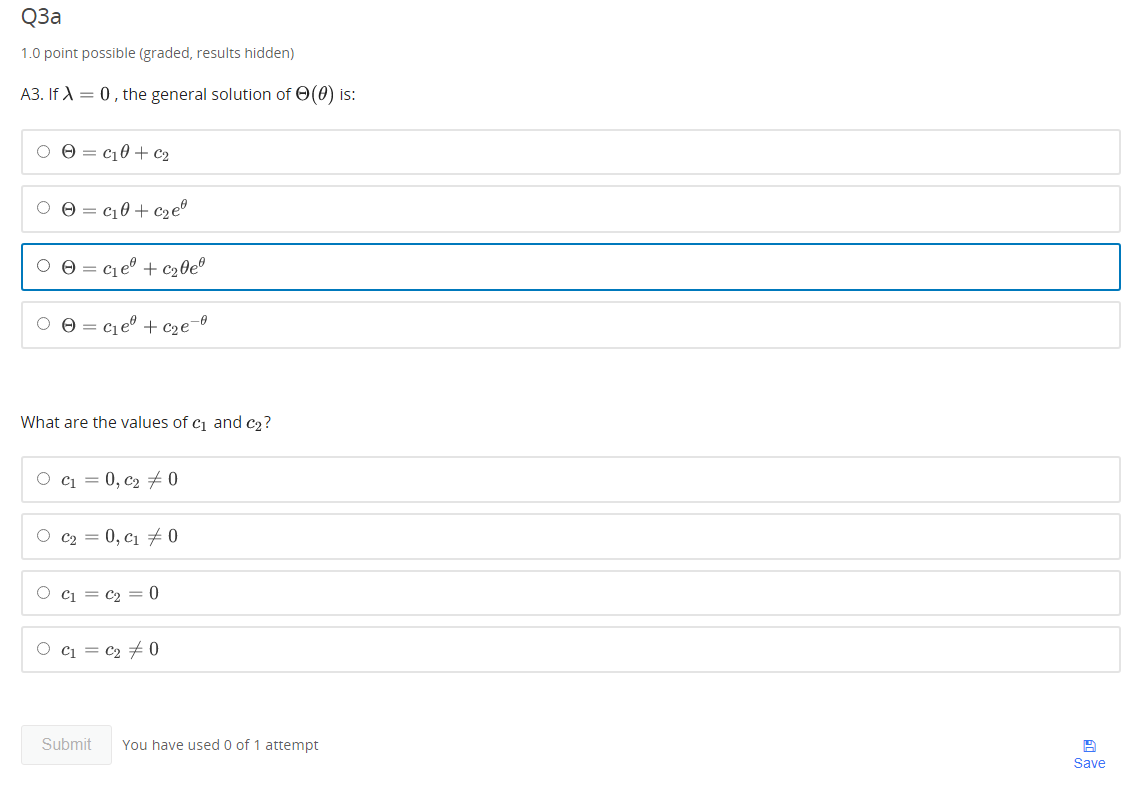Pick radio option Θ = c₁e^θ + c₂θe^θ
The image size is (1140, 788).
coord(43,267)
